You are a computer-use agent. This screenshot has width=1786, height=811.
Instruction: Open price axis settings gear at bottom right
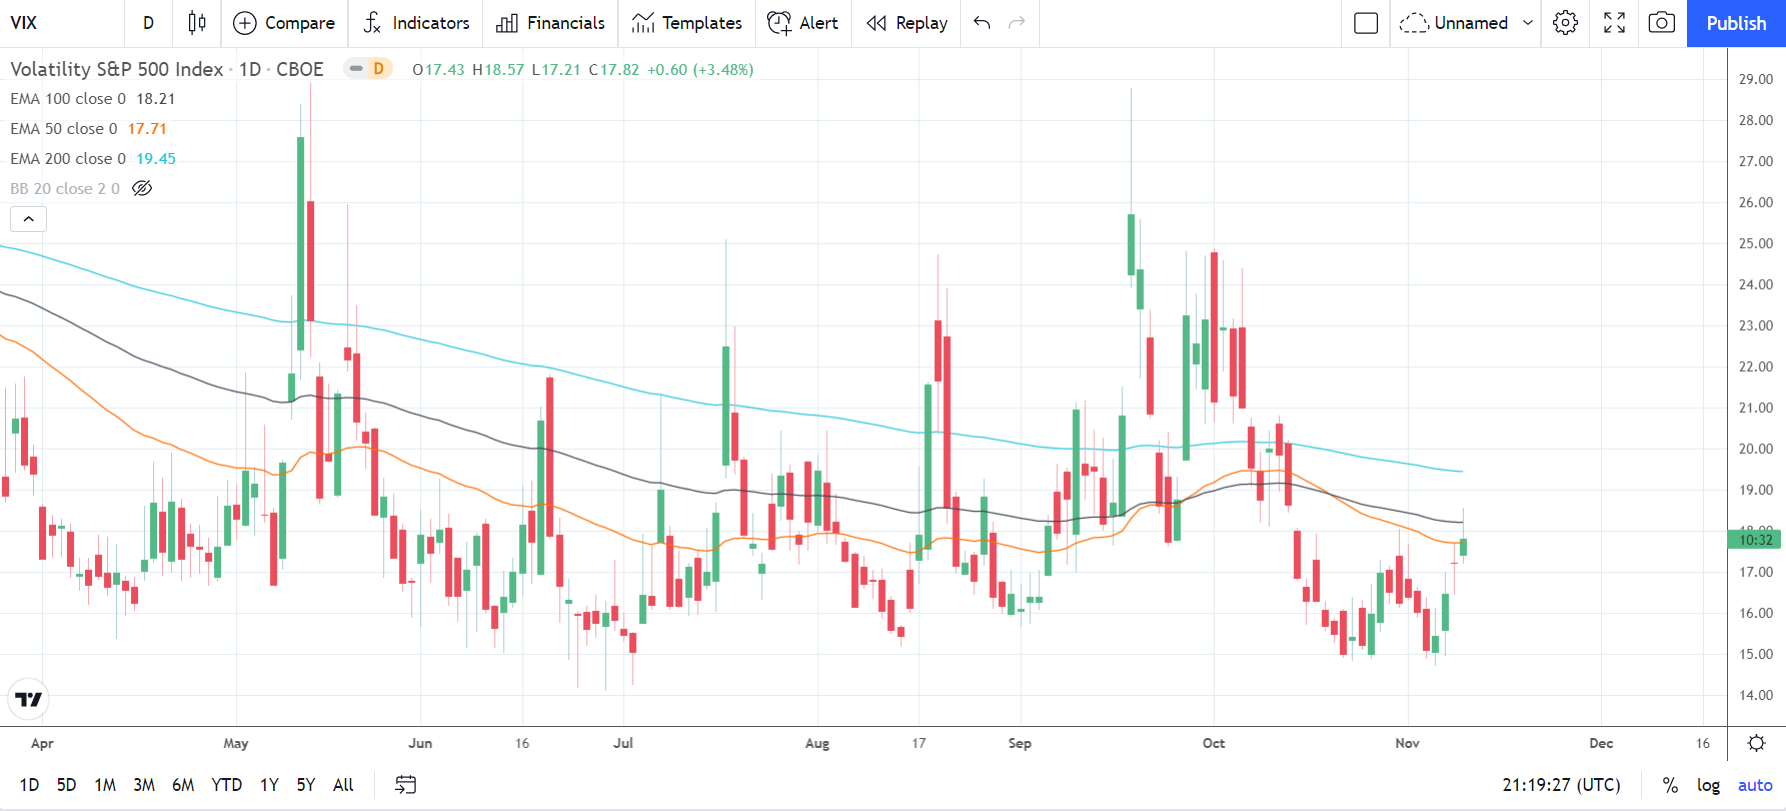pyautogui.click(x=1756, y=743)
